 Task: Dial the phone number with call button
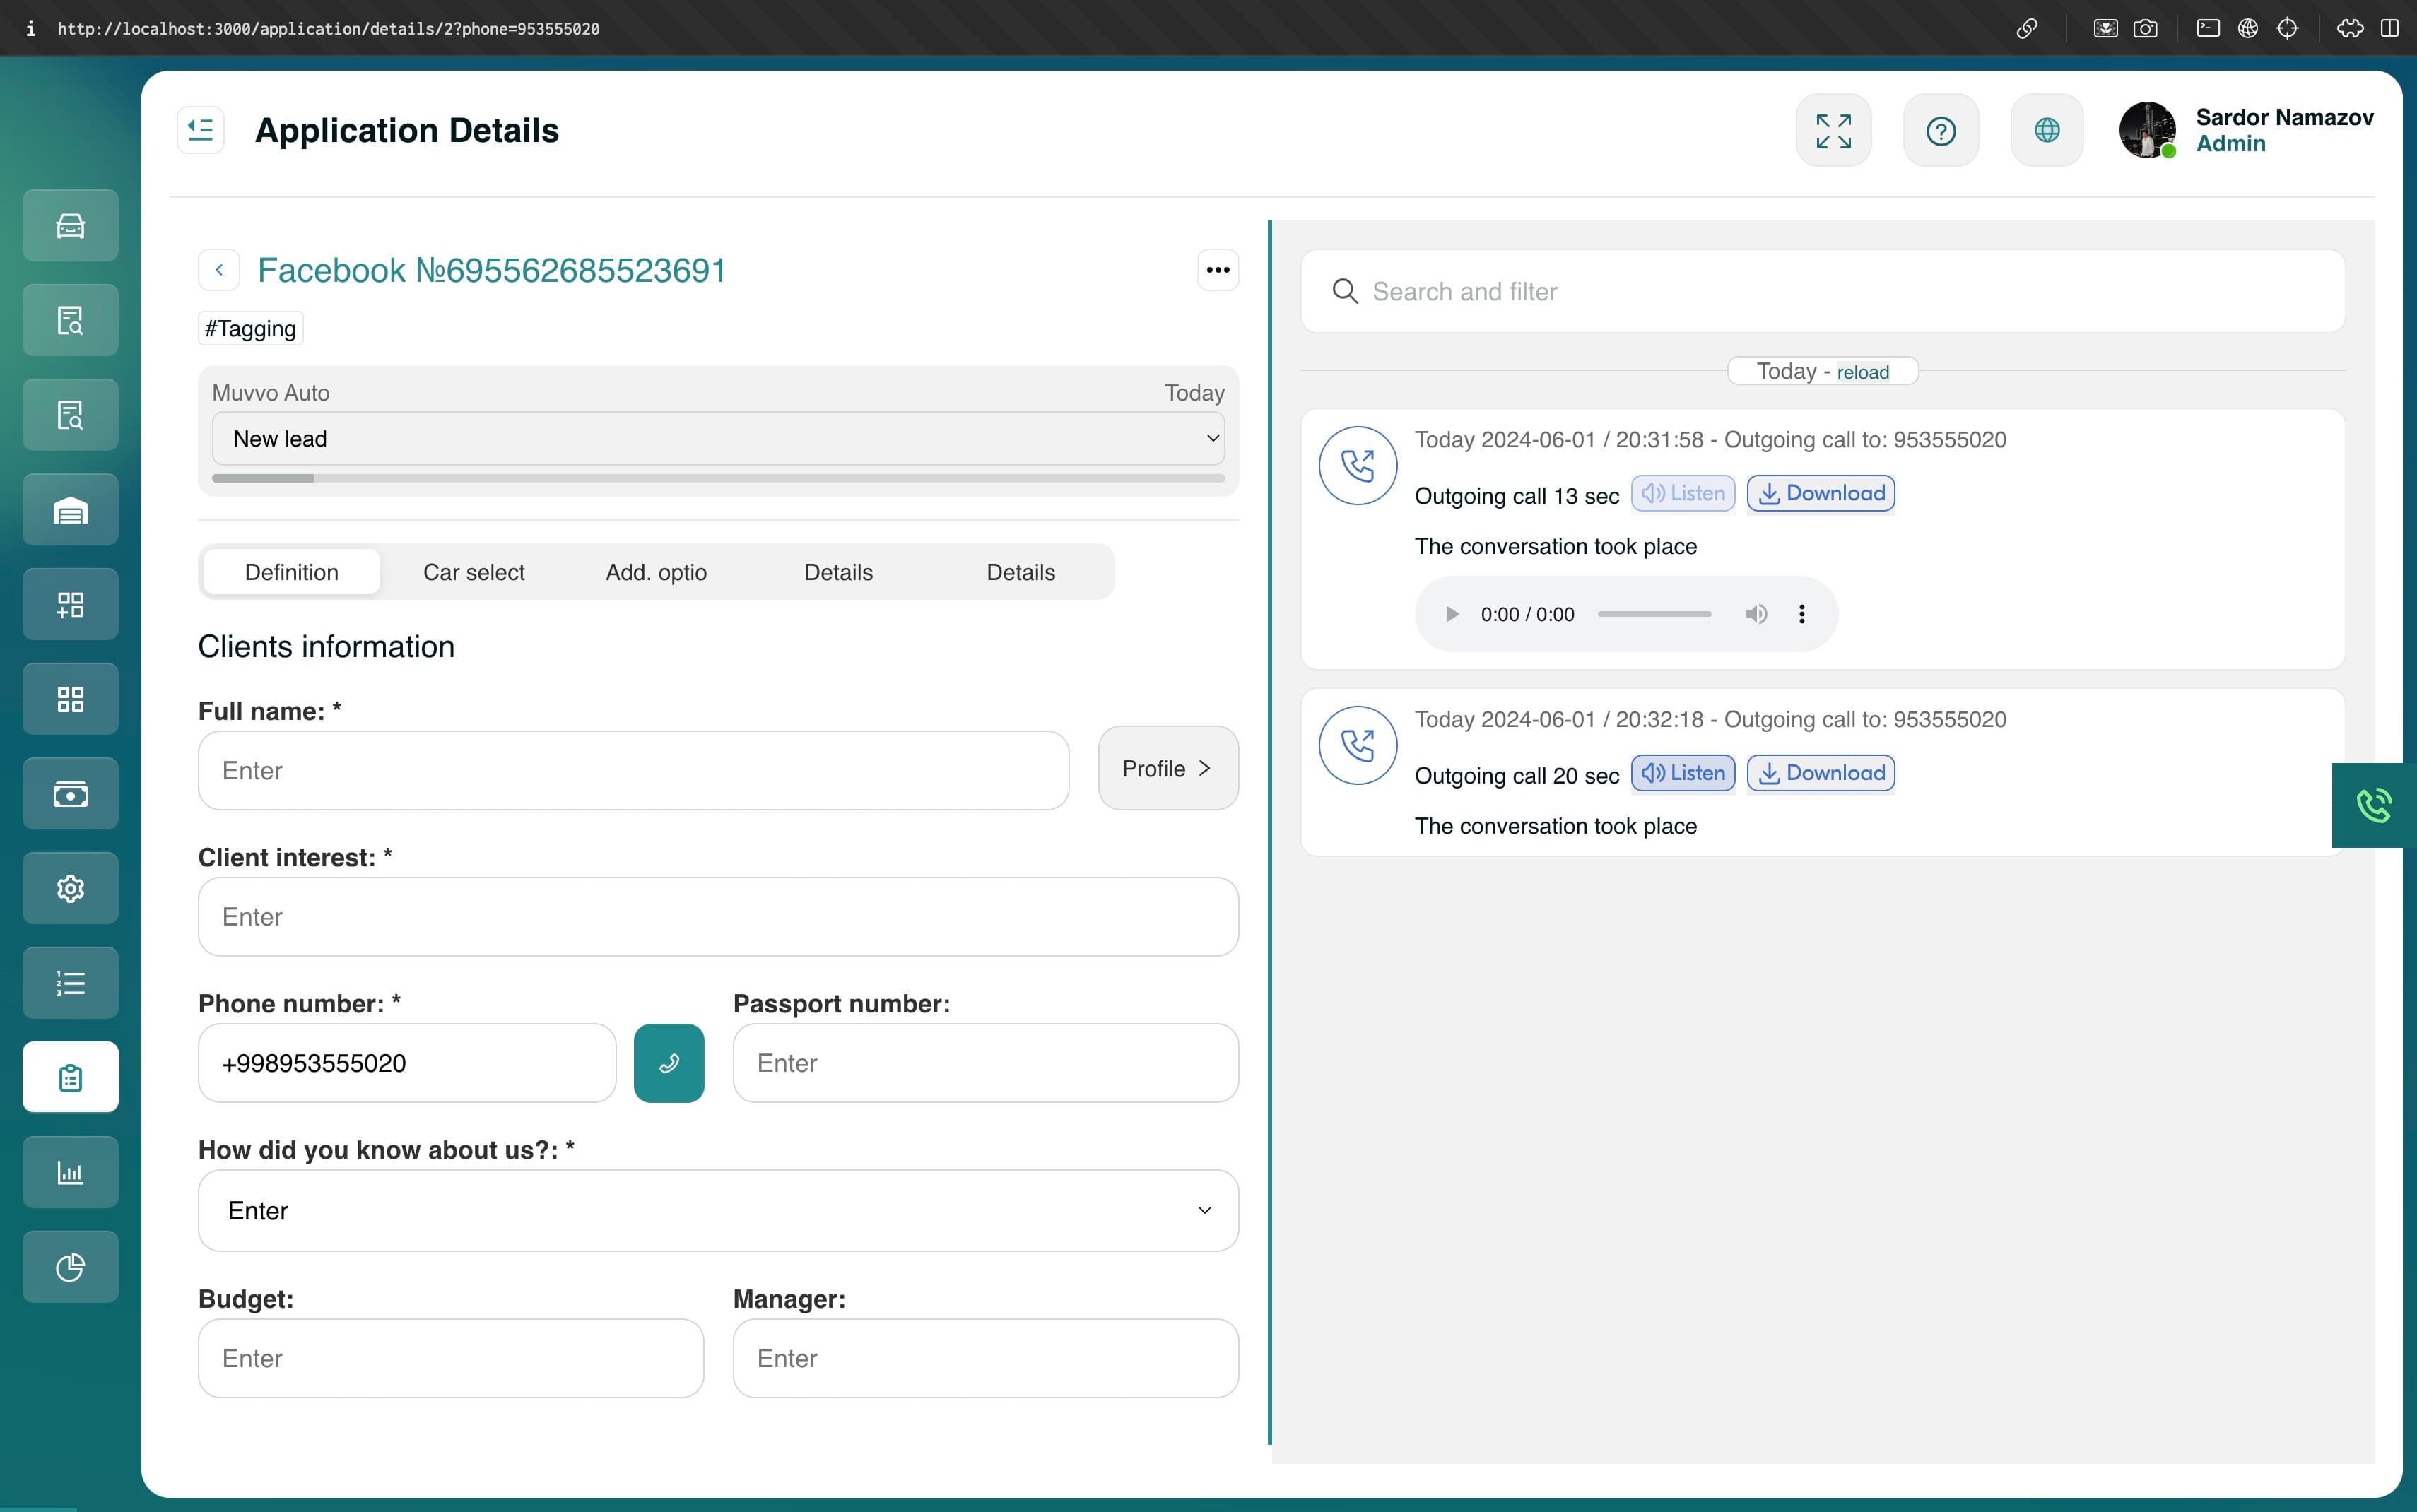(669, 1063)
